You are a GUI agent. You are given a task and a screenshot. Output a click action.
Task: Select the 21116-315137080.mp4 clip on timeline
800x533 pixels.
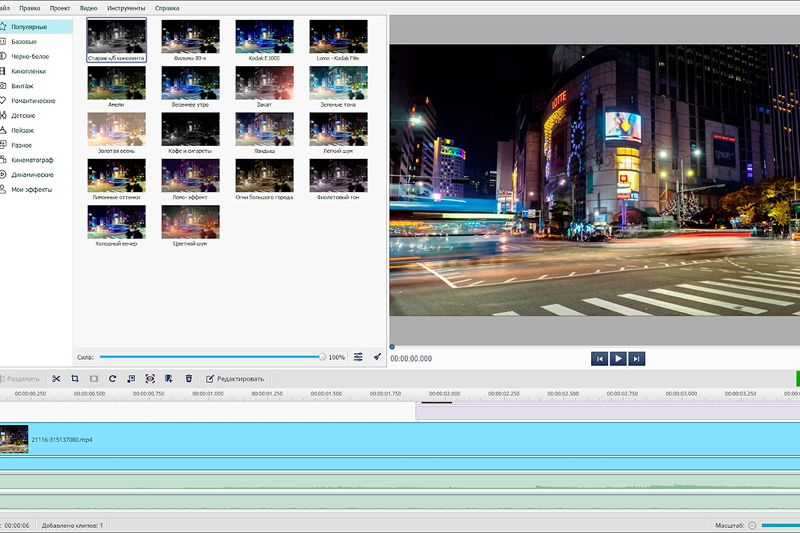[x=400, y=439]
